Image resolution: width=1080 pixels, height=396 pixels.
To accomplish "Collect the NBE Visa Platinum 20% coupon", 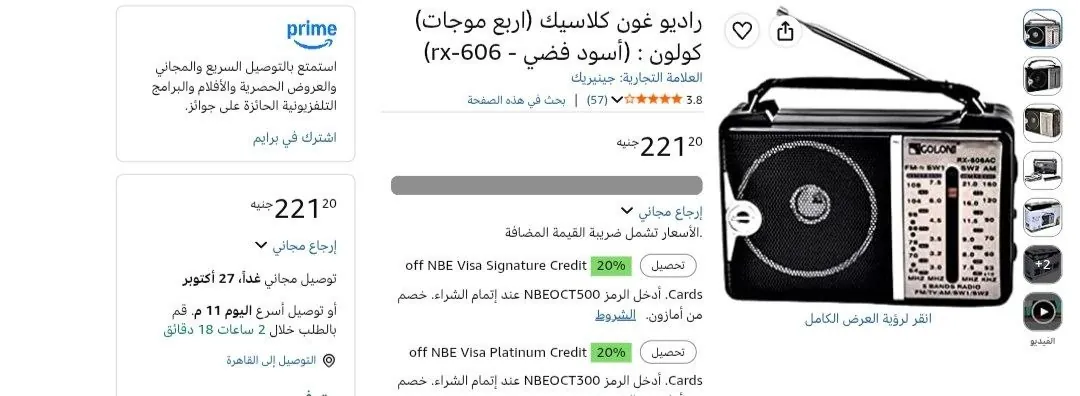I will tap(668, 353).
